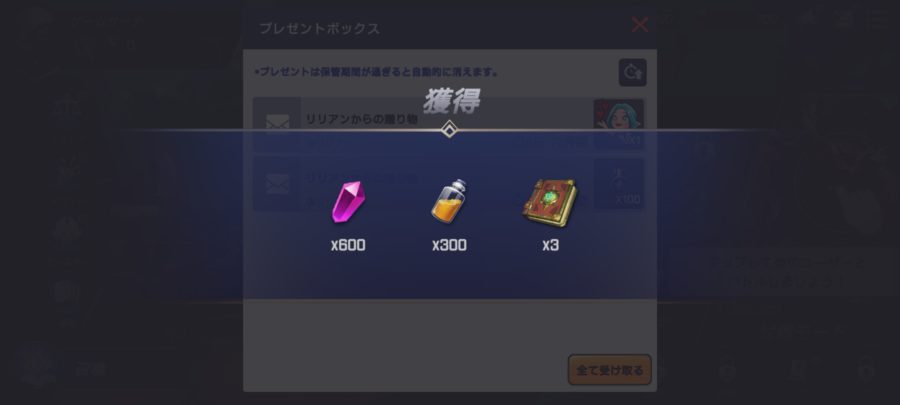
Task: Click the present expiry notice text
Action: (377, 73)
